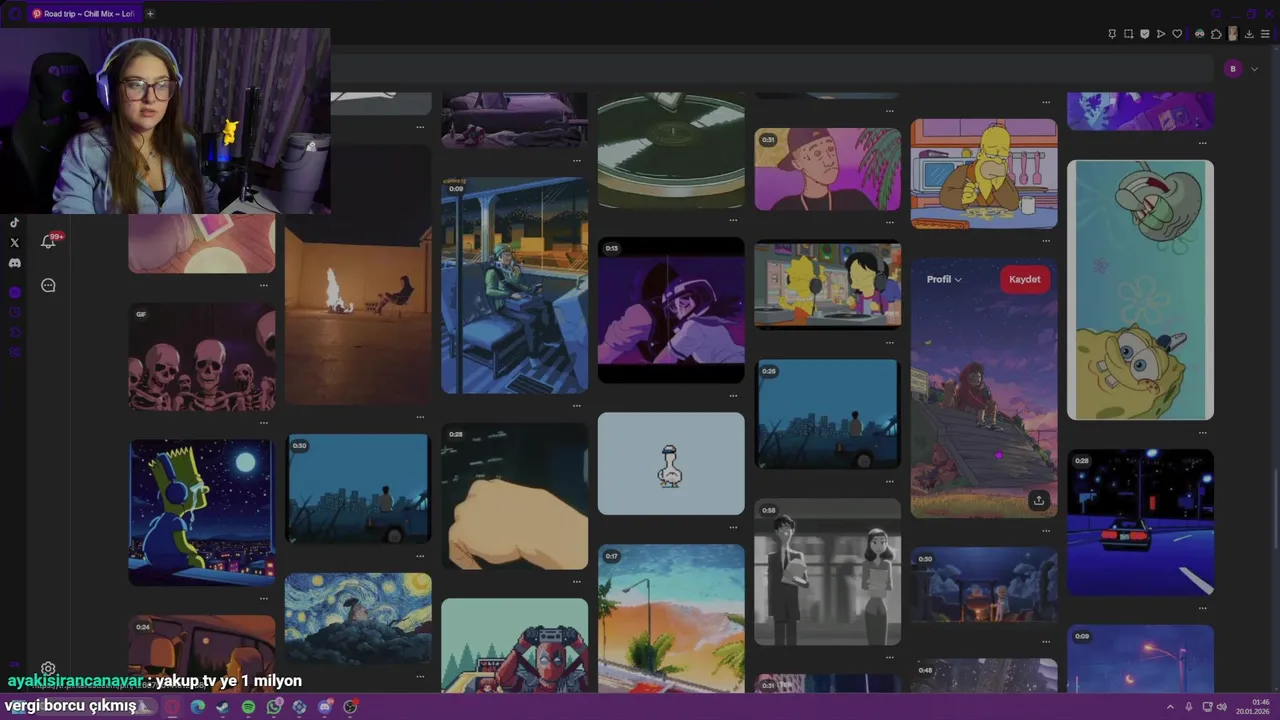Open the extensions puzzle-piece icon
Viewport: 1280px width, 720px height.
coord(1216,34)
